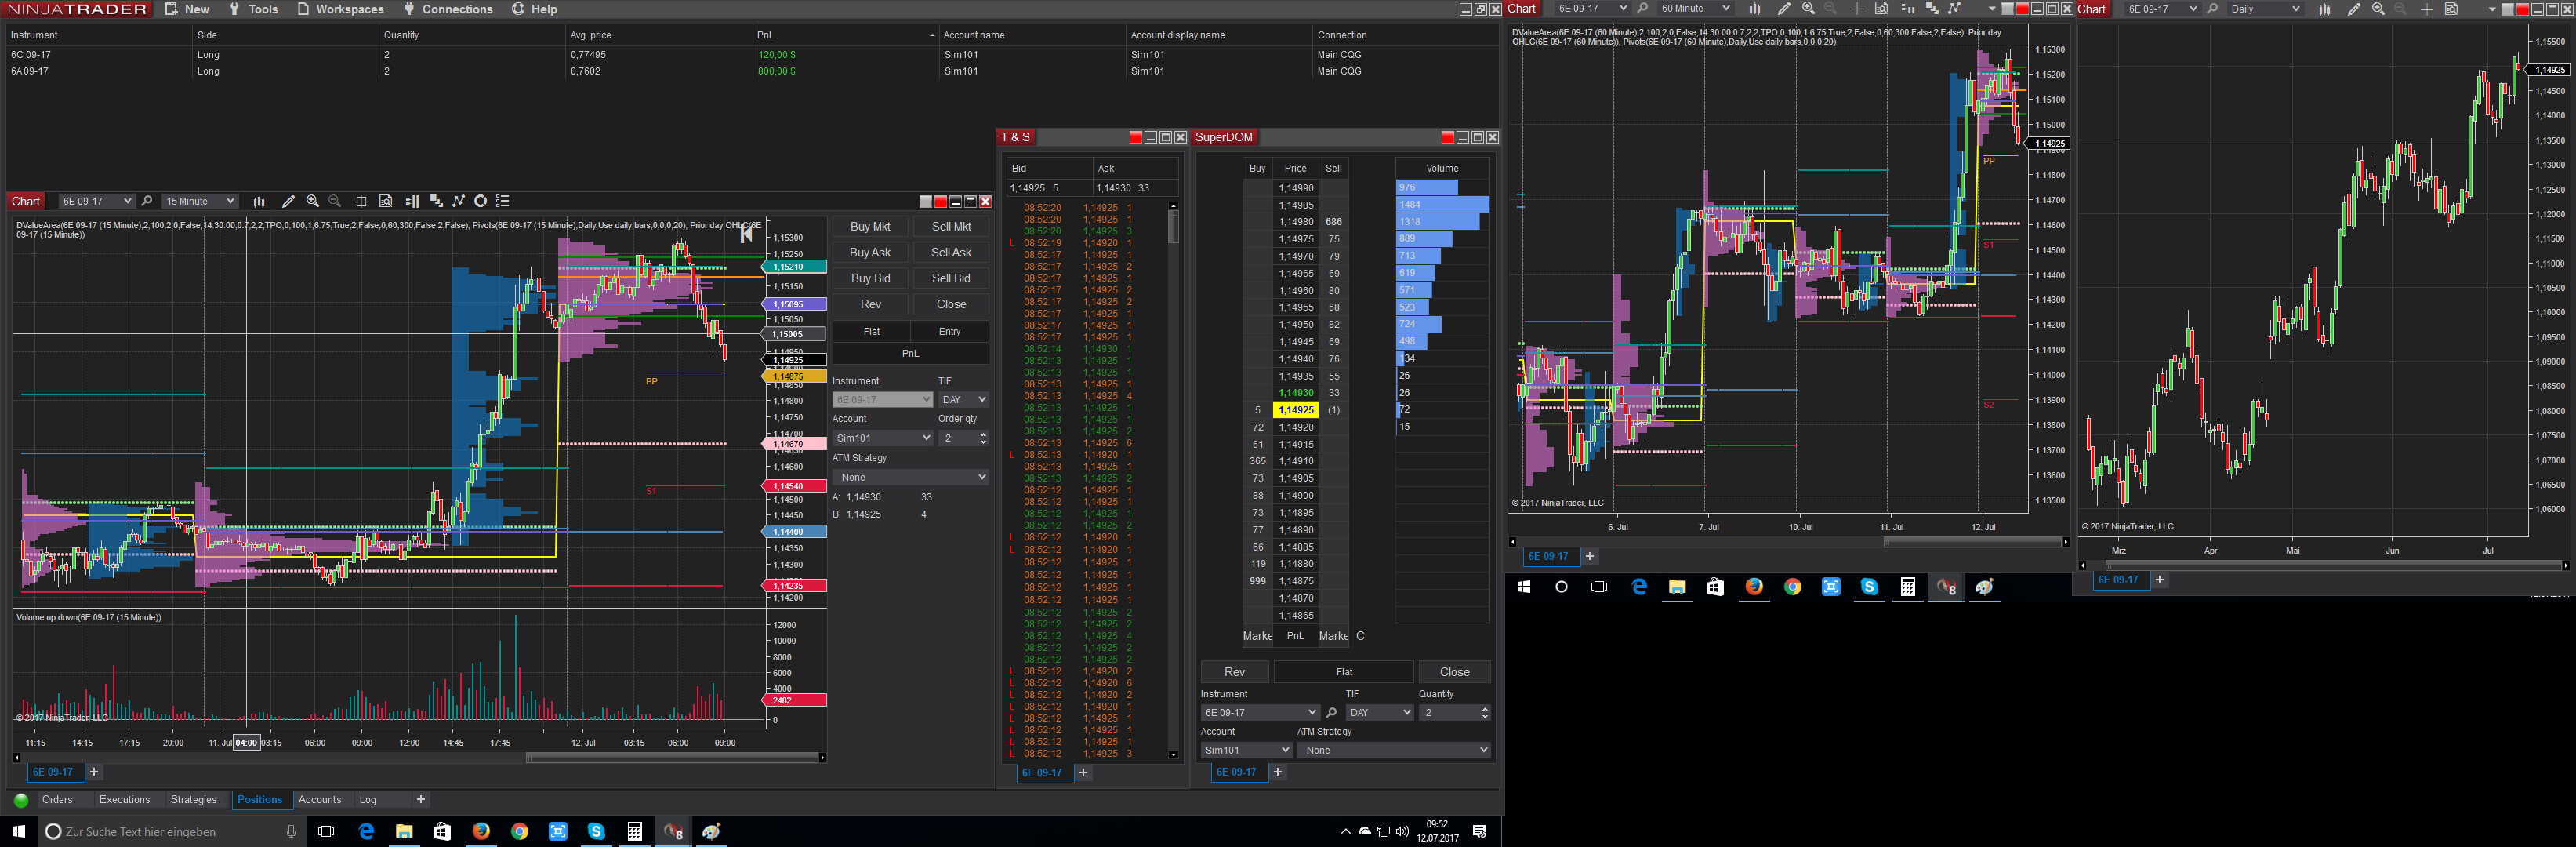Viewport: 2576px width, 847px height.
Task: Zoom in on the 15 Minute chart
Action: click(312, 201)
